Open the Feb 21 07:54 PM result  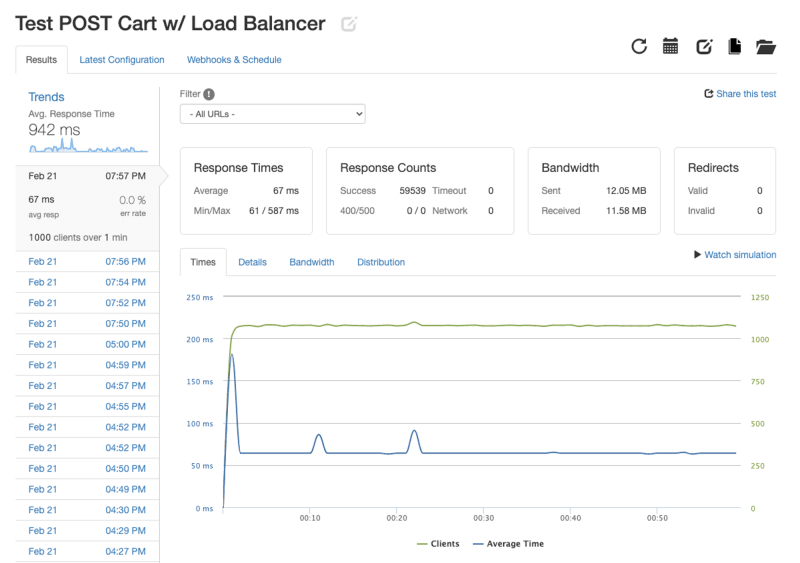87,282
